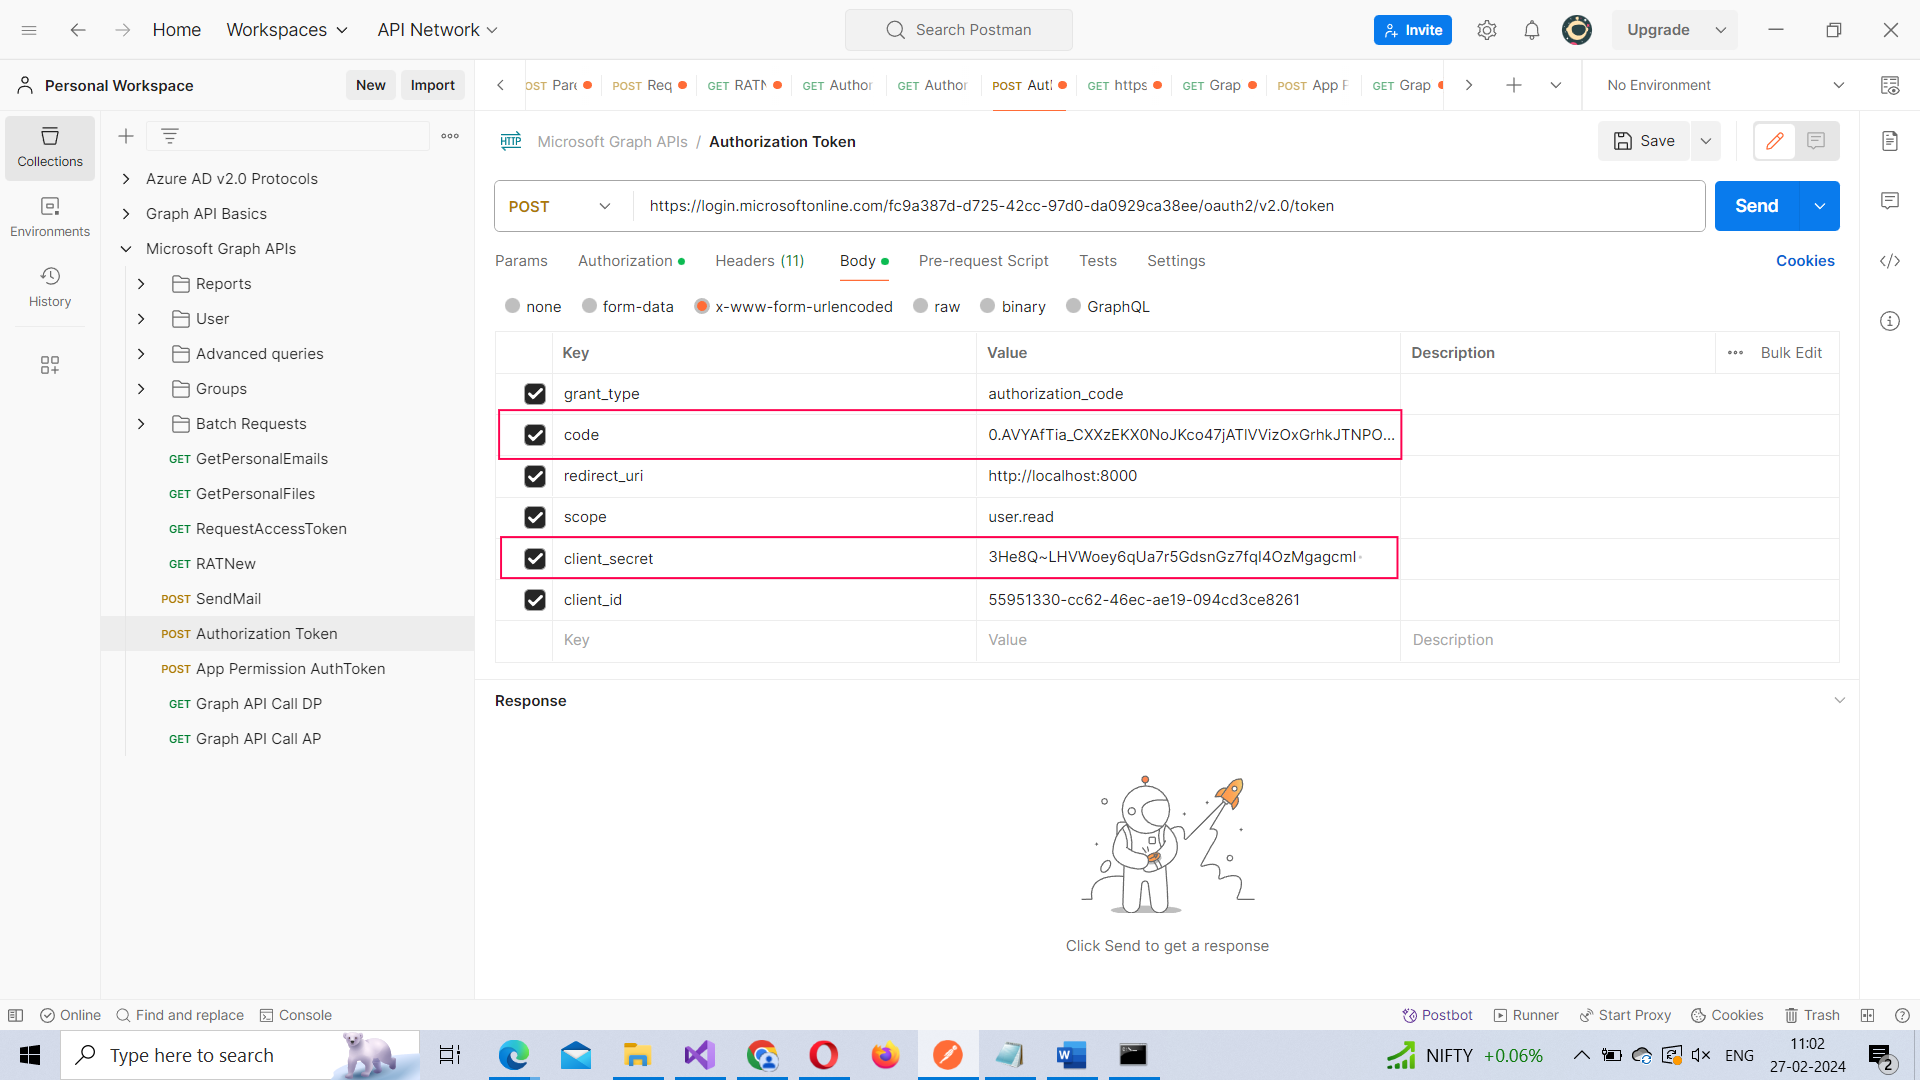
Task: Click Bulk Edit in the table header
Action: [1791, 353]
